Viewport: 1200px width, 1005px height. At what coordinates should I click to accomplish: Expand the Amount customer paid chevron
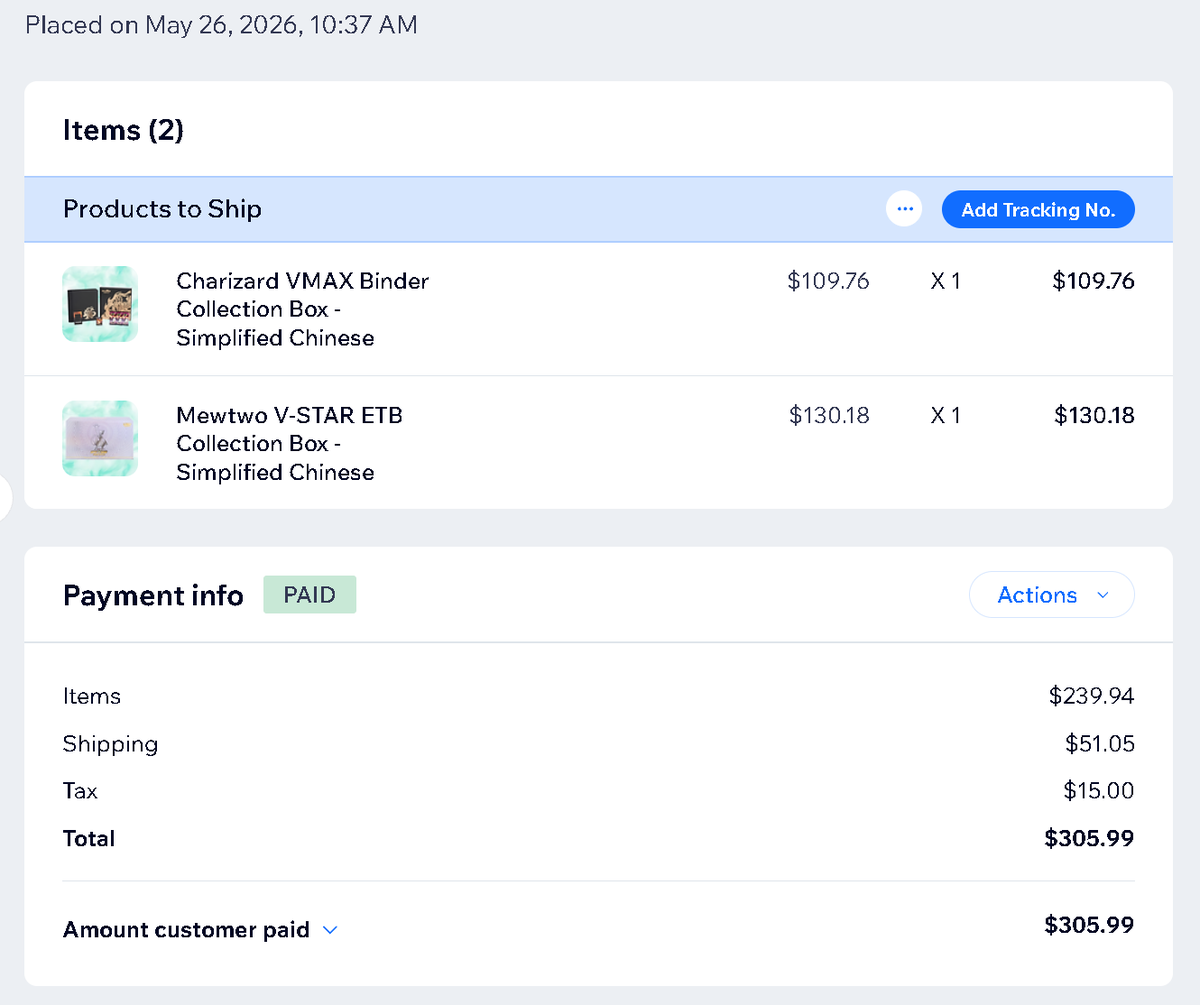pyautogui.click(x=330, y=930)
